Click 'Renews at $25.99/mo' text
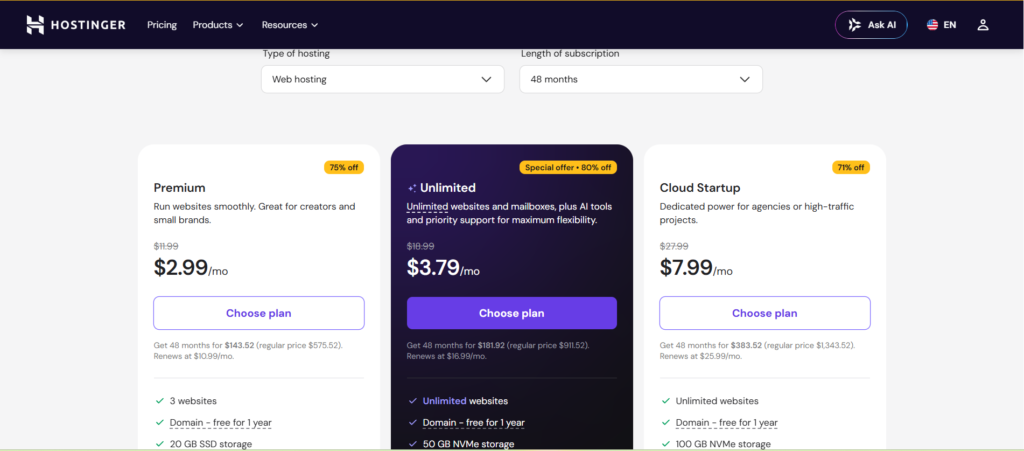1024x451 pixels. tap(701, 356)
